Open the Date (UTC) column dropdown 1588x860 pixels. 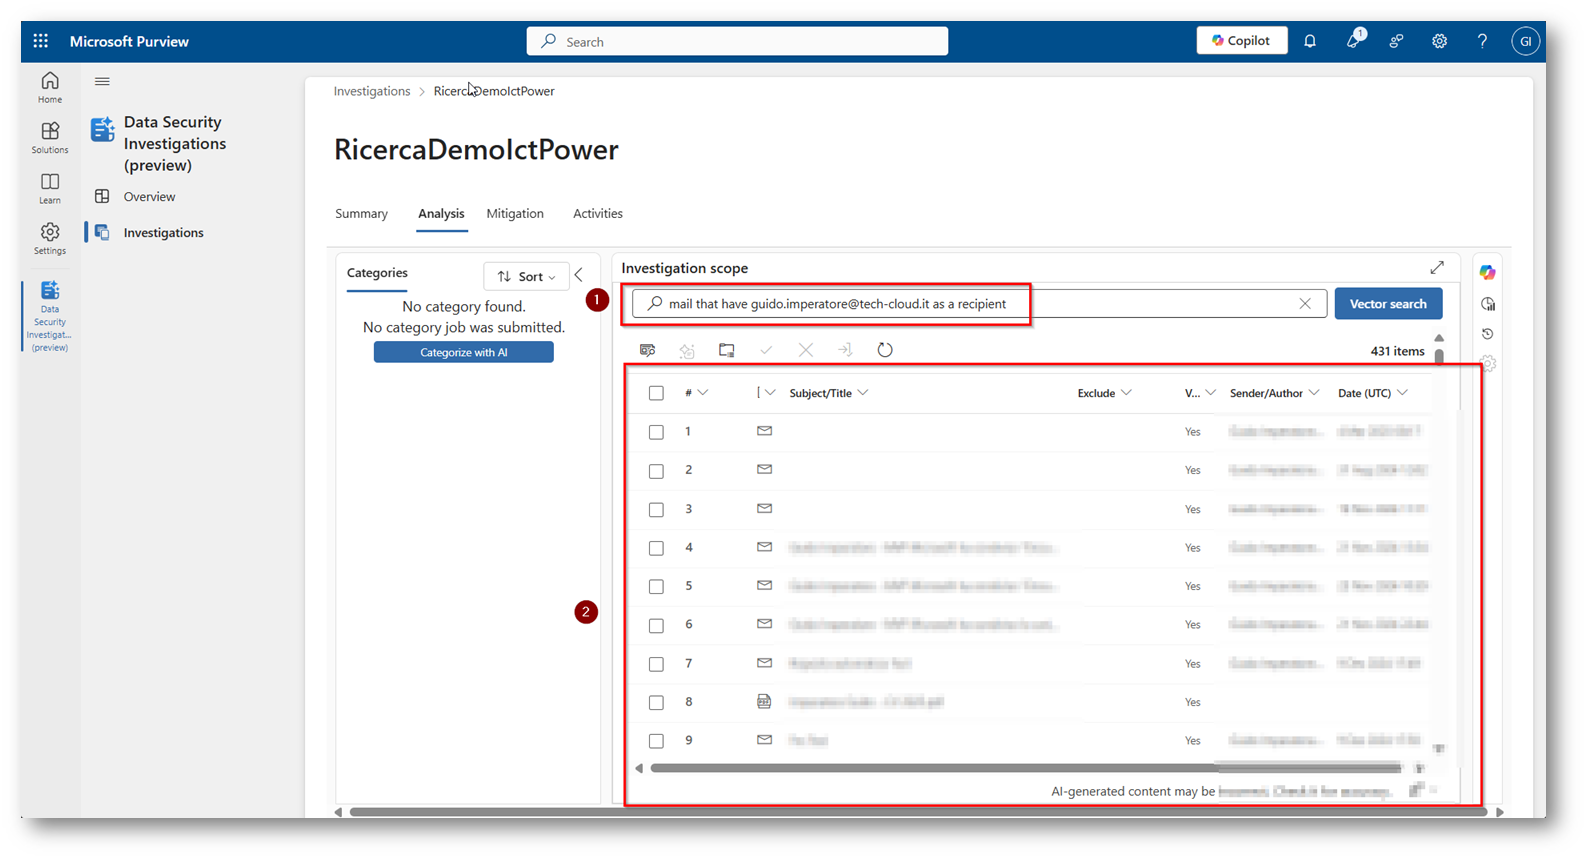[x=1403, y=393]
